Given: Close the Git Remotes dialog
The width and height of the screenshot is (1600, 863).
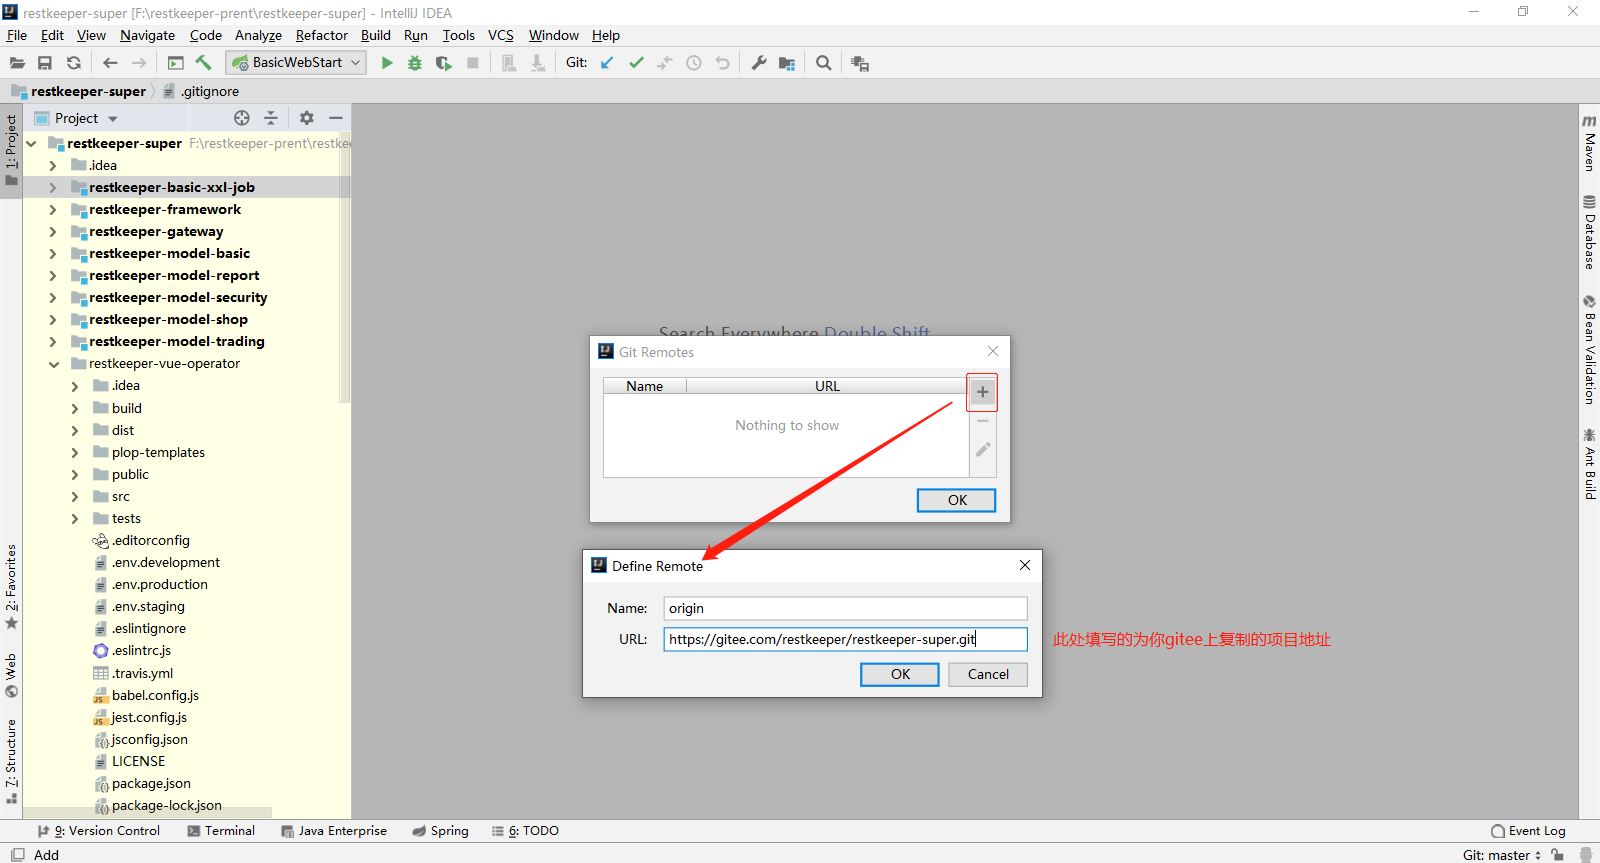Looking at the screenshot, I should 993,351.
